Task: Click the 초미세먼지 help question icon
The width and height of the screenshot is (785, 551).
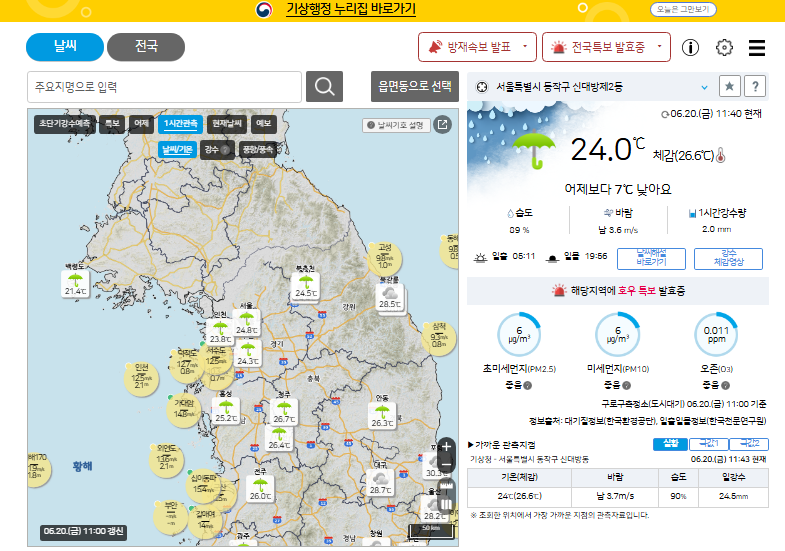Action: click(528, 385)
